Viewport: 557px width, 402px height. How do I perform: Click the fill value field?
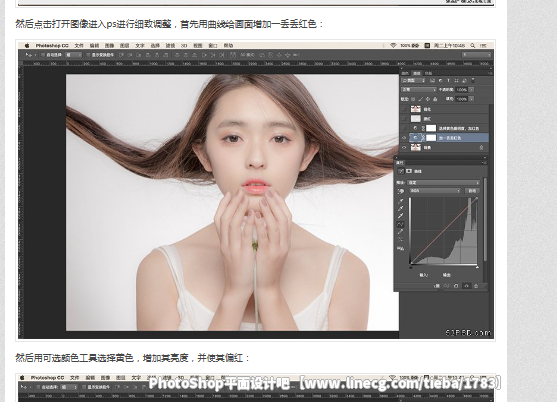click(461, 99)
